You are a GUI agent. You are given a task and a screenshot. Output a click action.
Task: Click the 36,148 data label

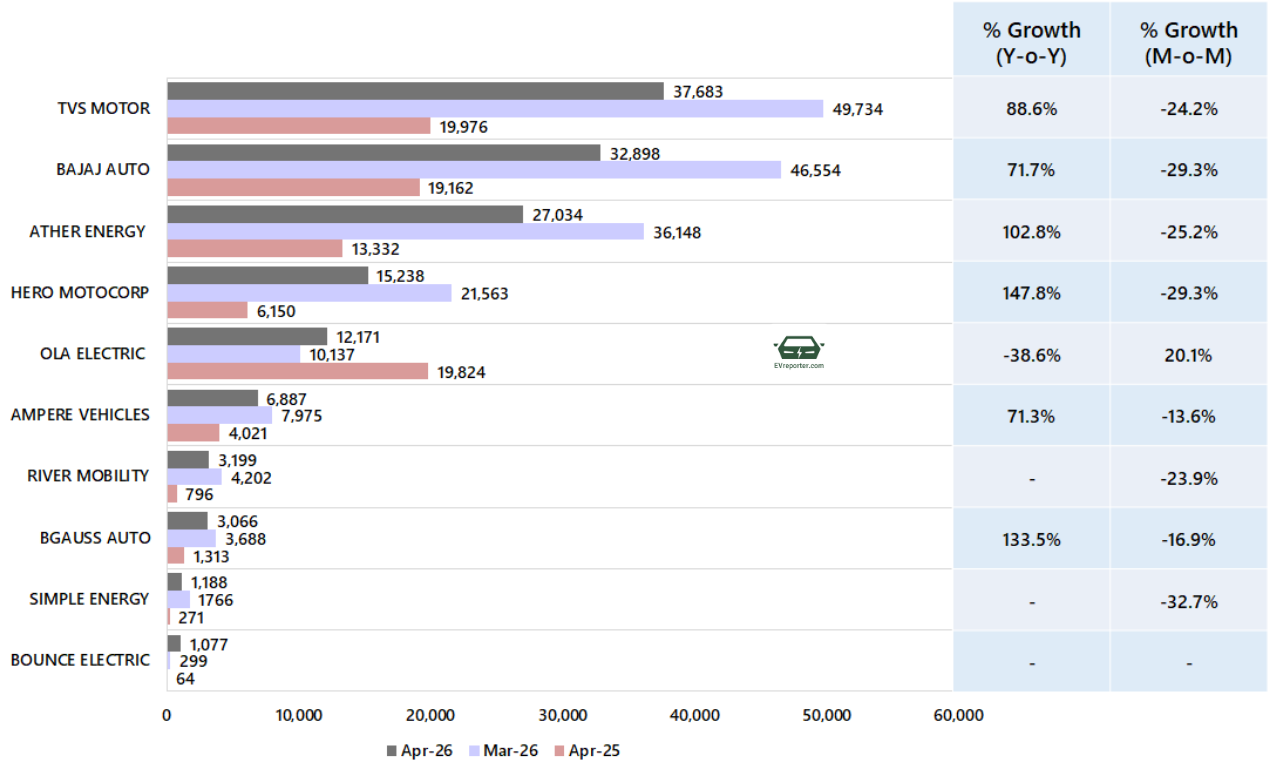[x=678, y=232]
